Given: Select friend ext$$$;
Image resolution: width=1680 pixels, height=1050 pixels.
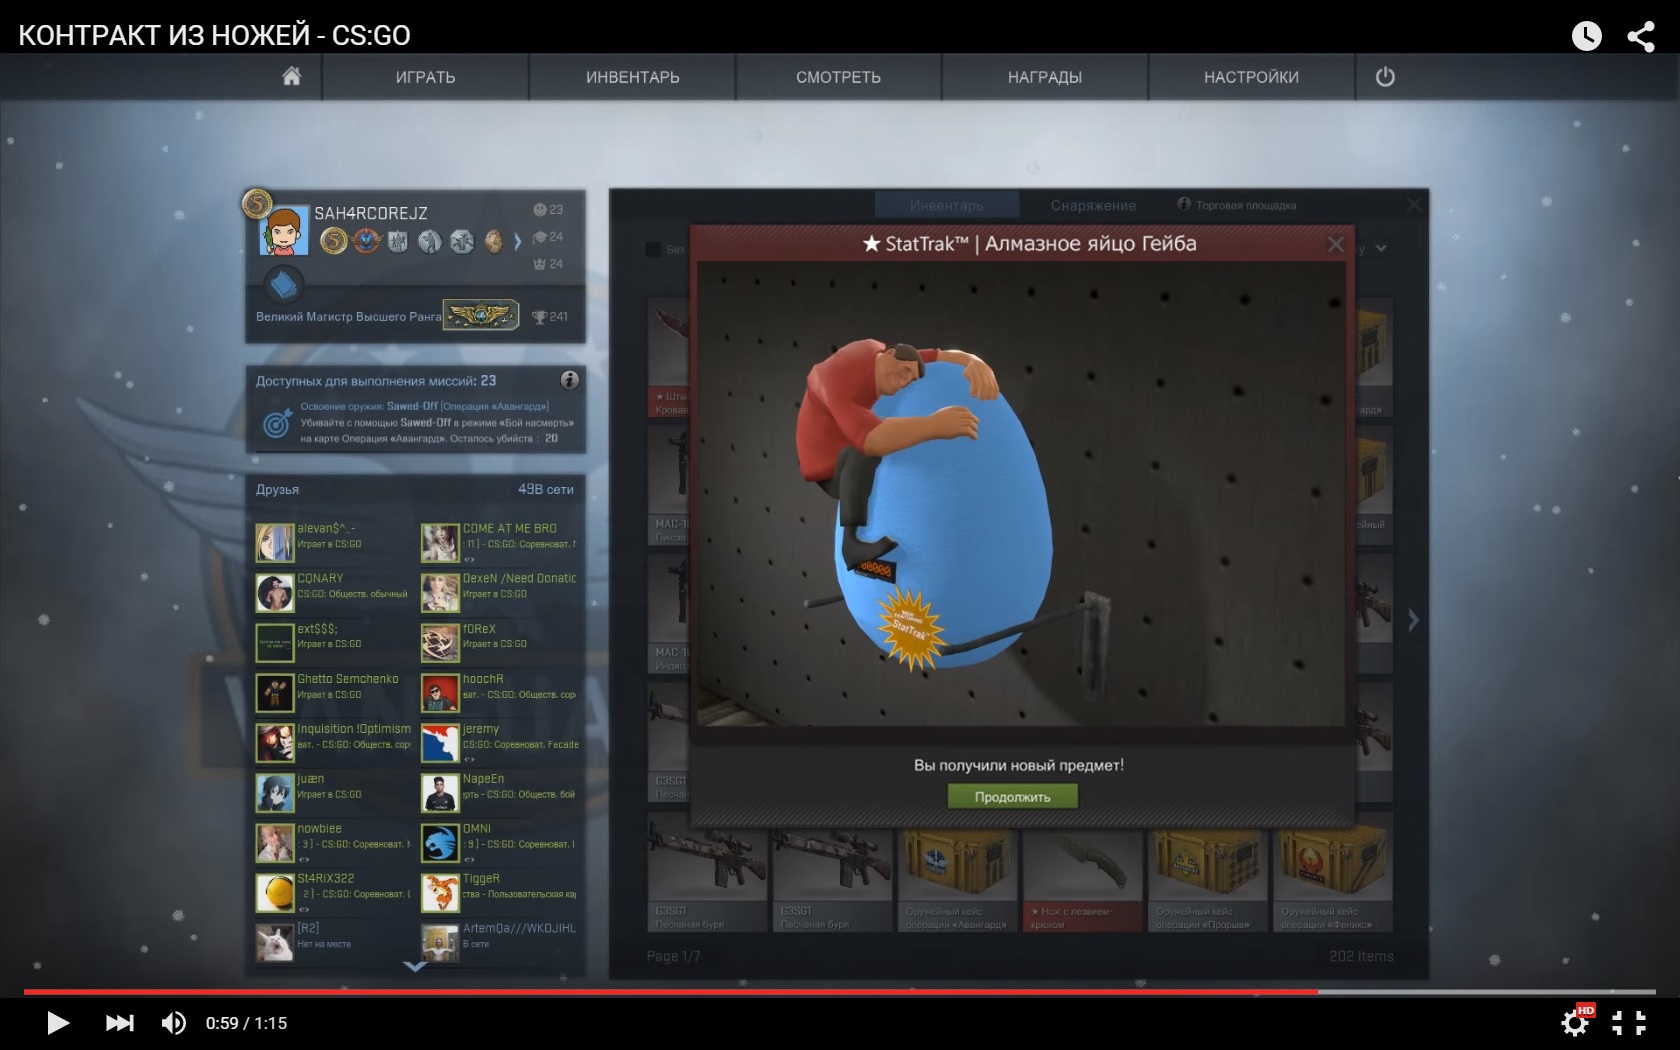Looking at the screenshot, I should pos(333,642).
